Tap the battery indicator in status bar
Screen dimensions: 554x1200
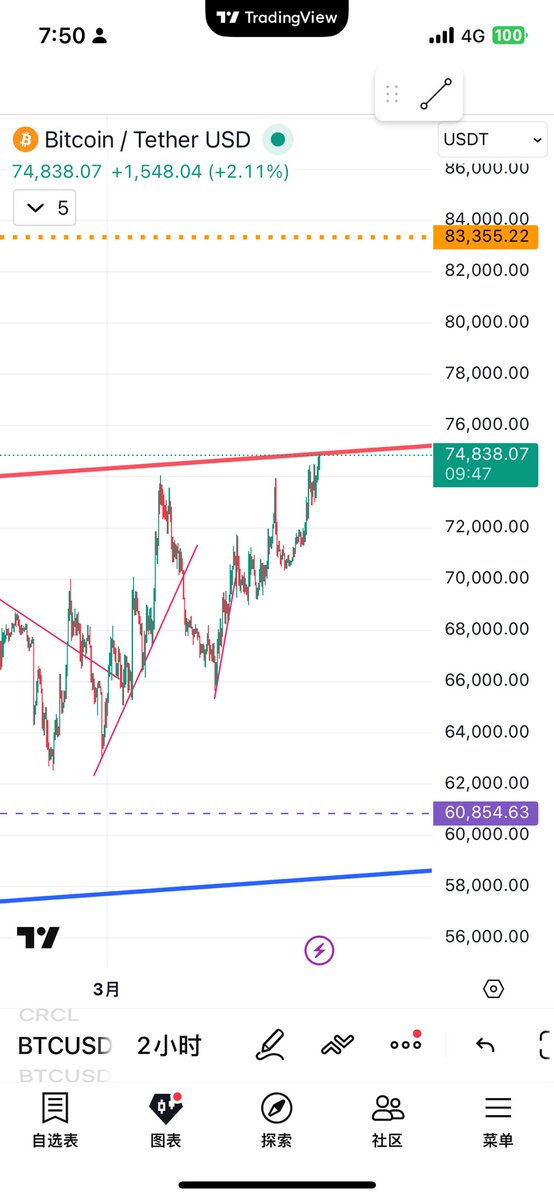(x=508, y=36)
